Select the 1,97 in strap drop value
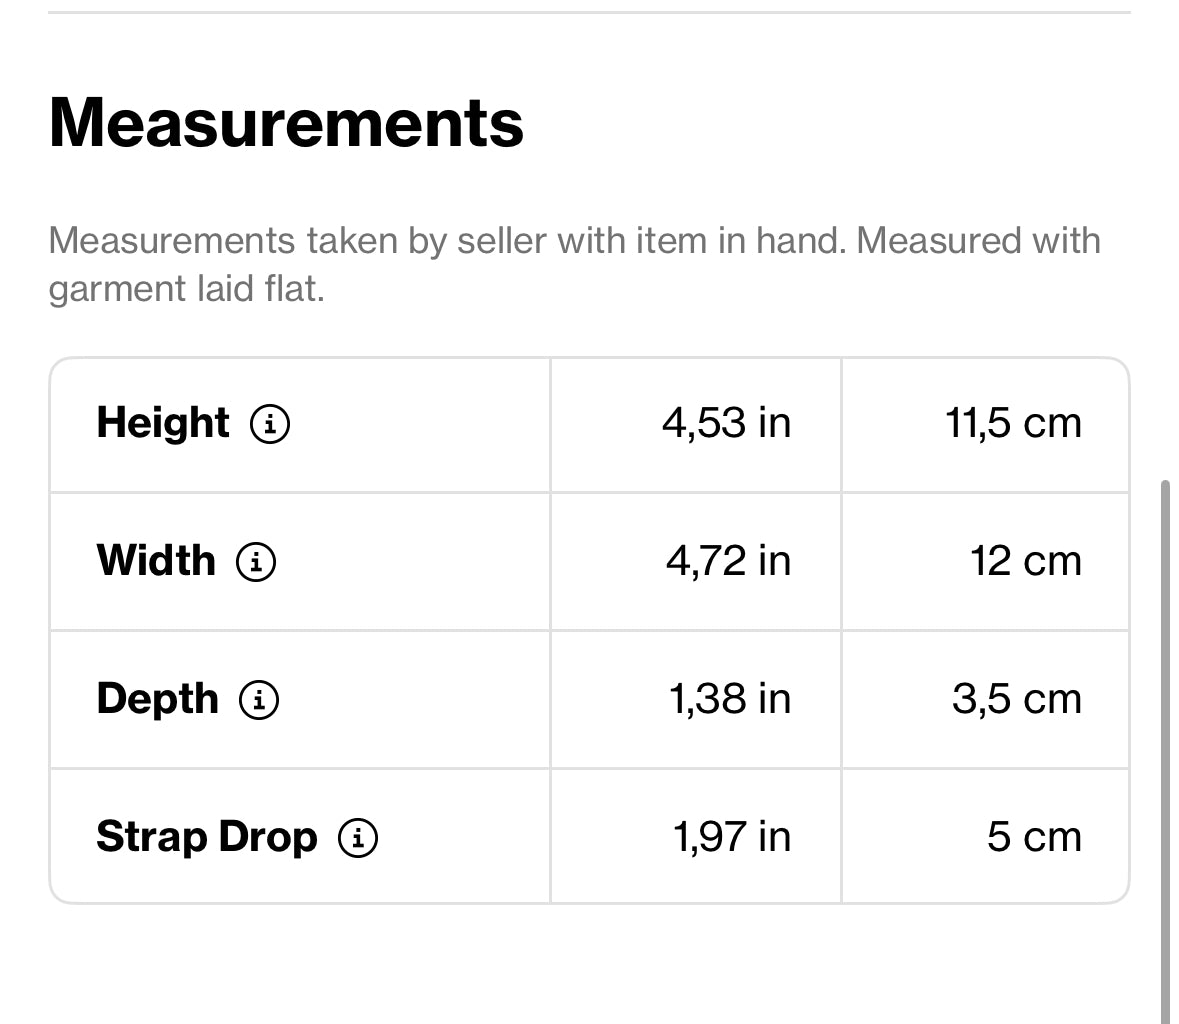Image resolution: width=1179 pixels, height=1024 pixels. (x=732, y=836)
